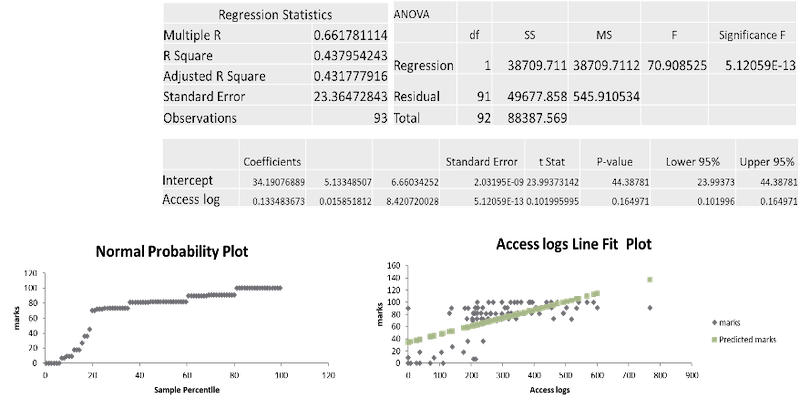Click the Observations count cell 93
Image resolution: width=800 pixels, height=408 pixels.
[x=373, y=117]
